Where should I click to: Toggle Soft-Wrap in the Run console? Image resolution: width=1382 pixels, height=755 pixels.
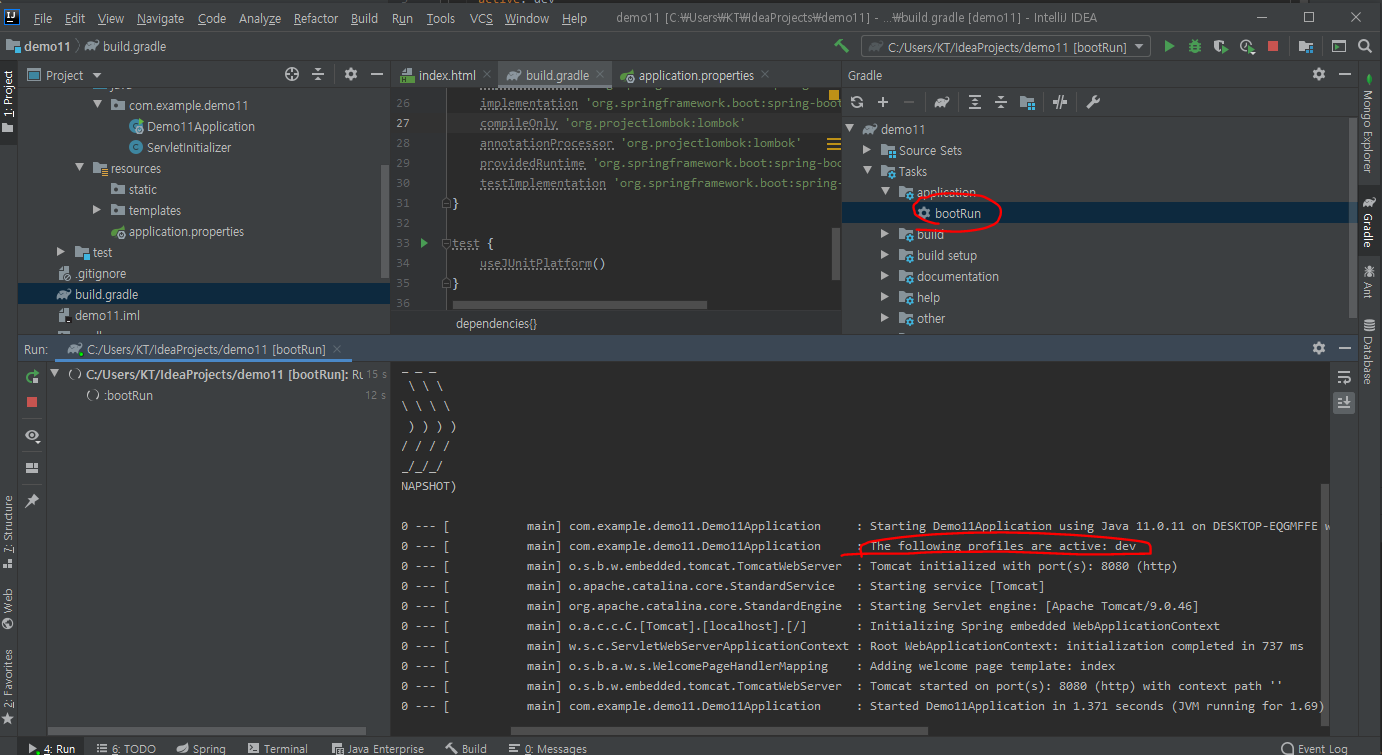coord(1344,376)
